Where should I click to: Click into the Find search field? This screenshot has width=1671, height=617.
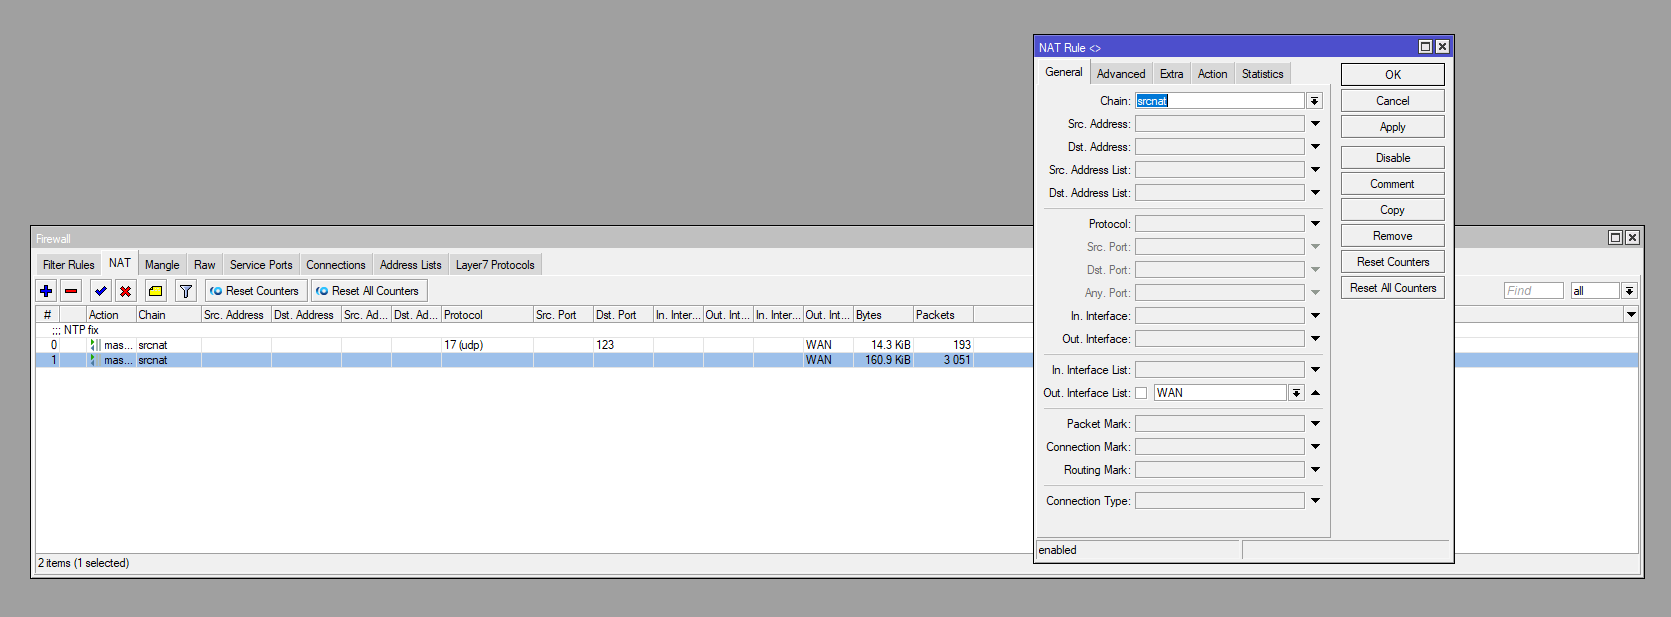pos(1532,291)
